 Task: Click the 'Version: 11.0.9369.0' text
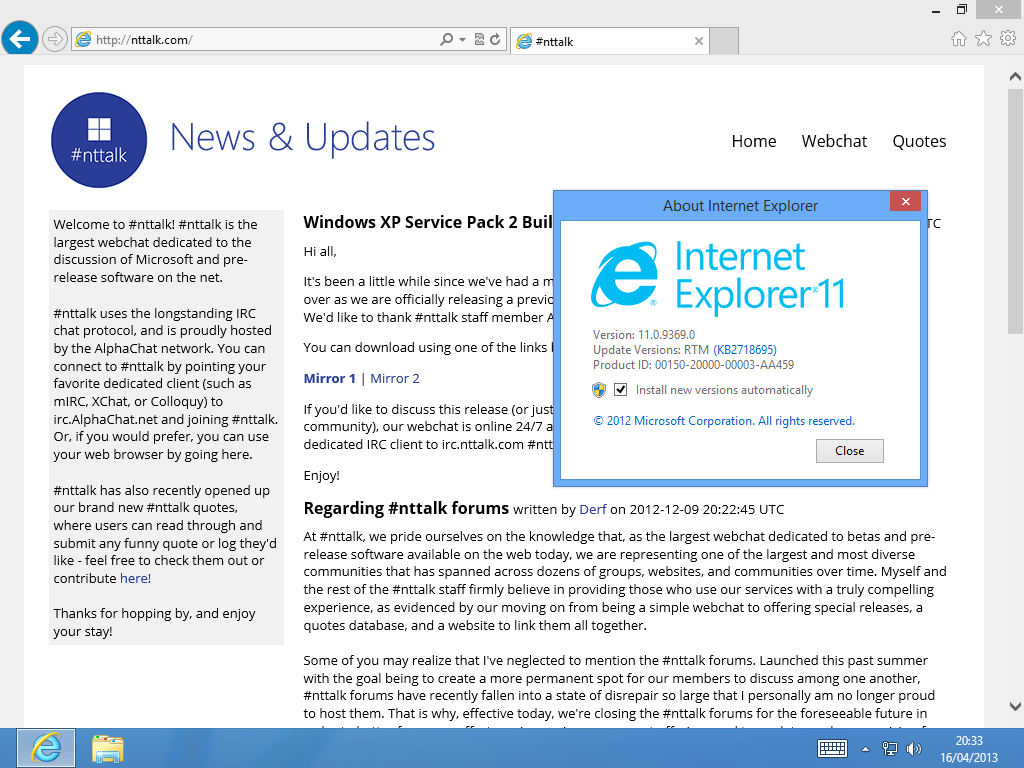[x=644, y=335]
